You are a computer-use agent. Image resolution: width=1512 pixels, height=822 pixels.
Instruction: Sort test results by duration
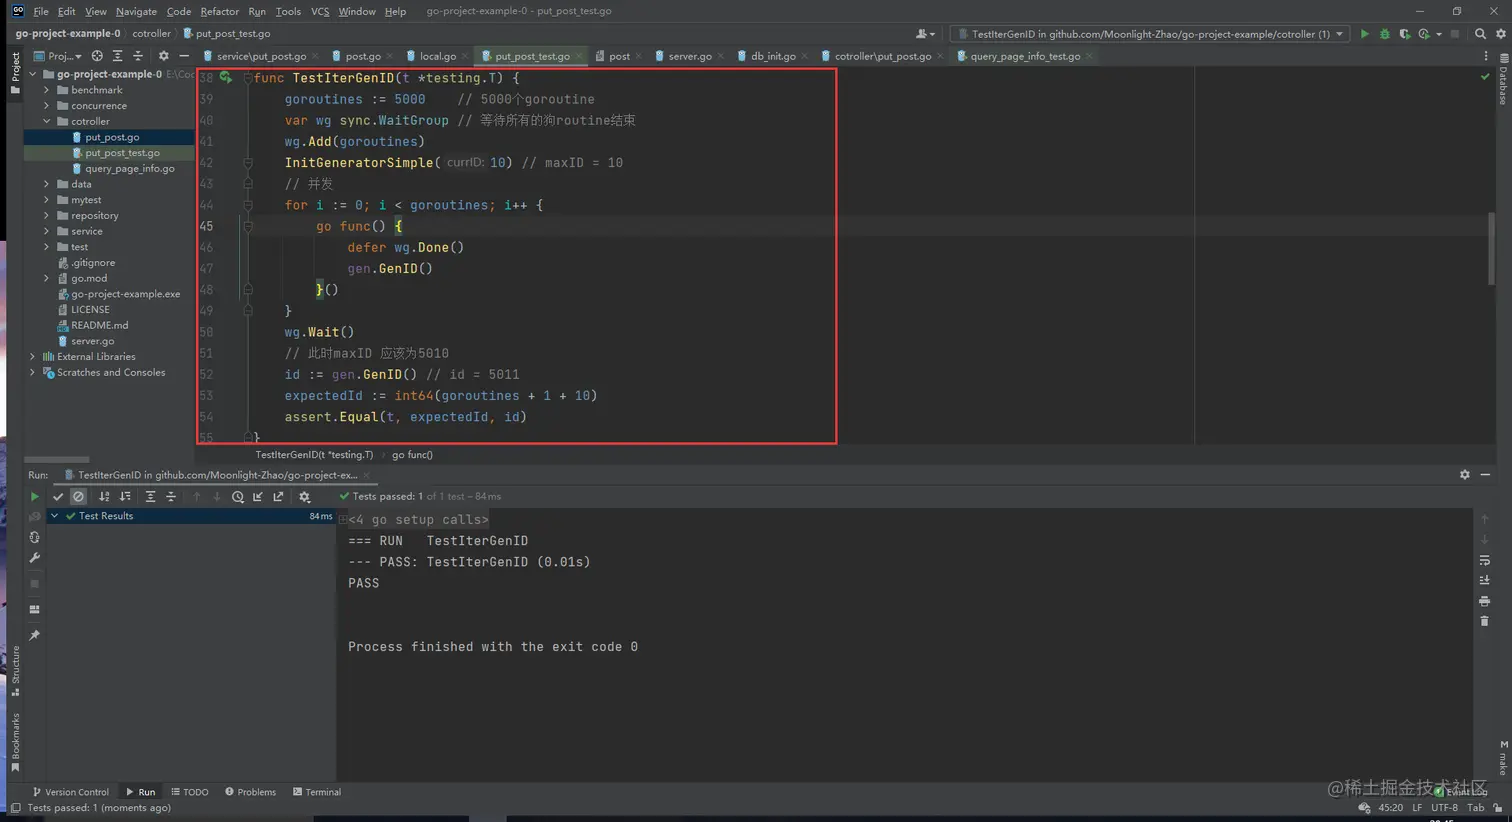(x=125, y=496)
